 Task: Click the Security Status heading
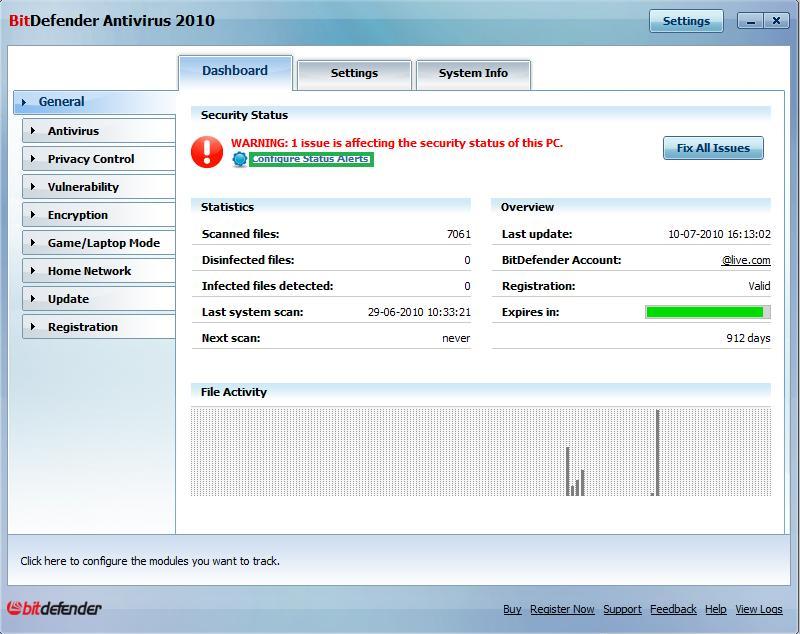244,115
